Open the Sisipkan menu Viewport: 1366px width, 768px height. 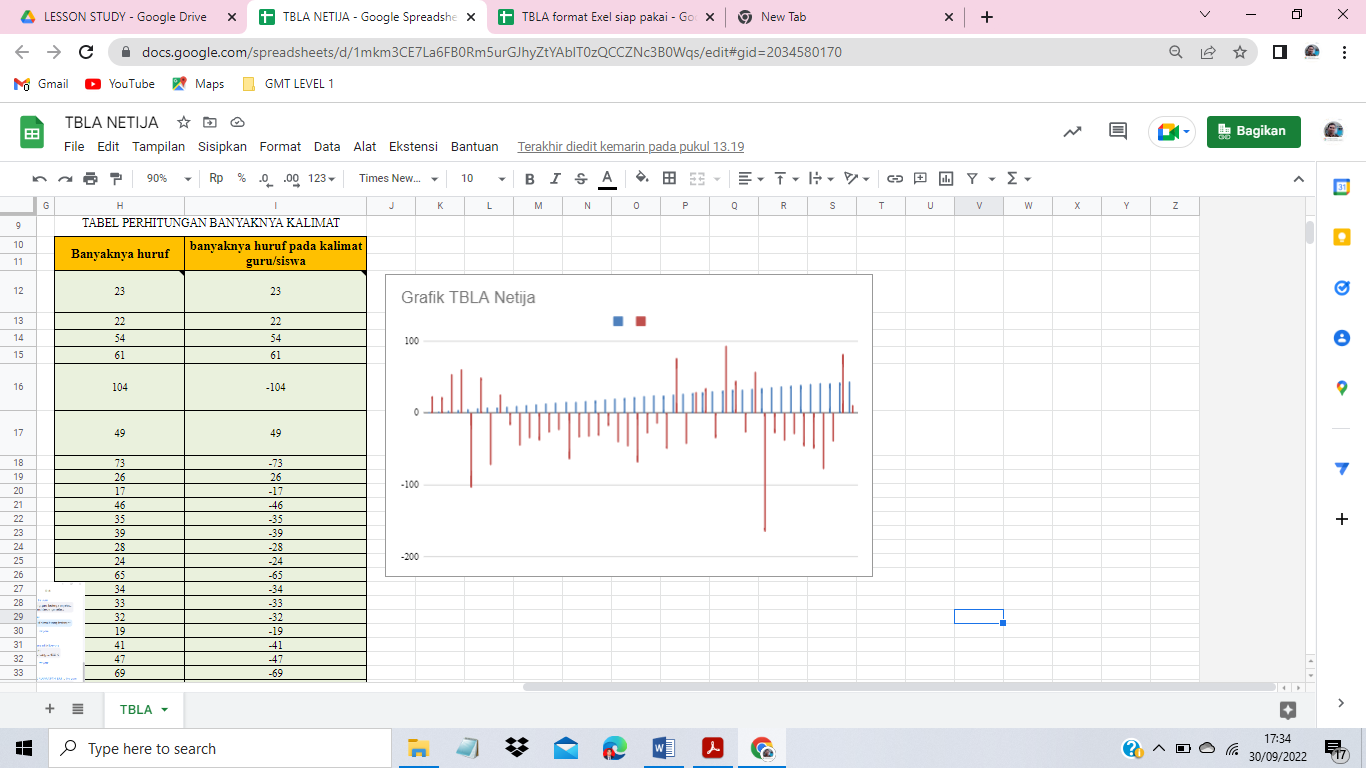coord(222,146)
